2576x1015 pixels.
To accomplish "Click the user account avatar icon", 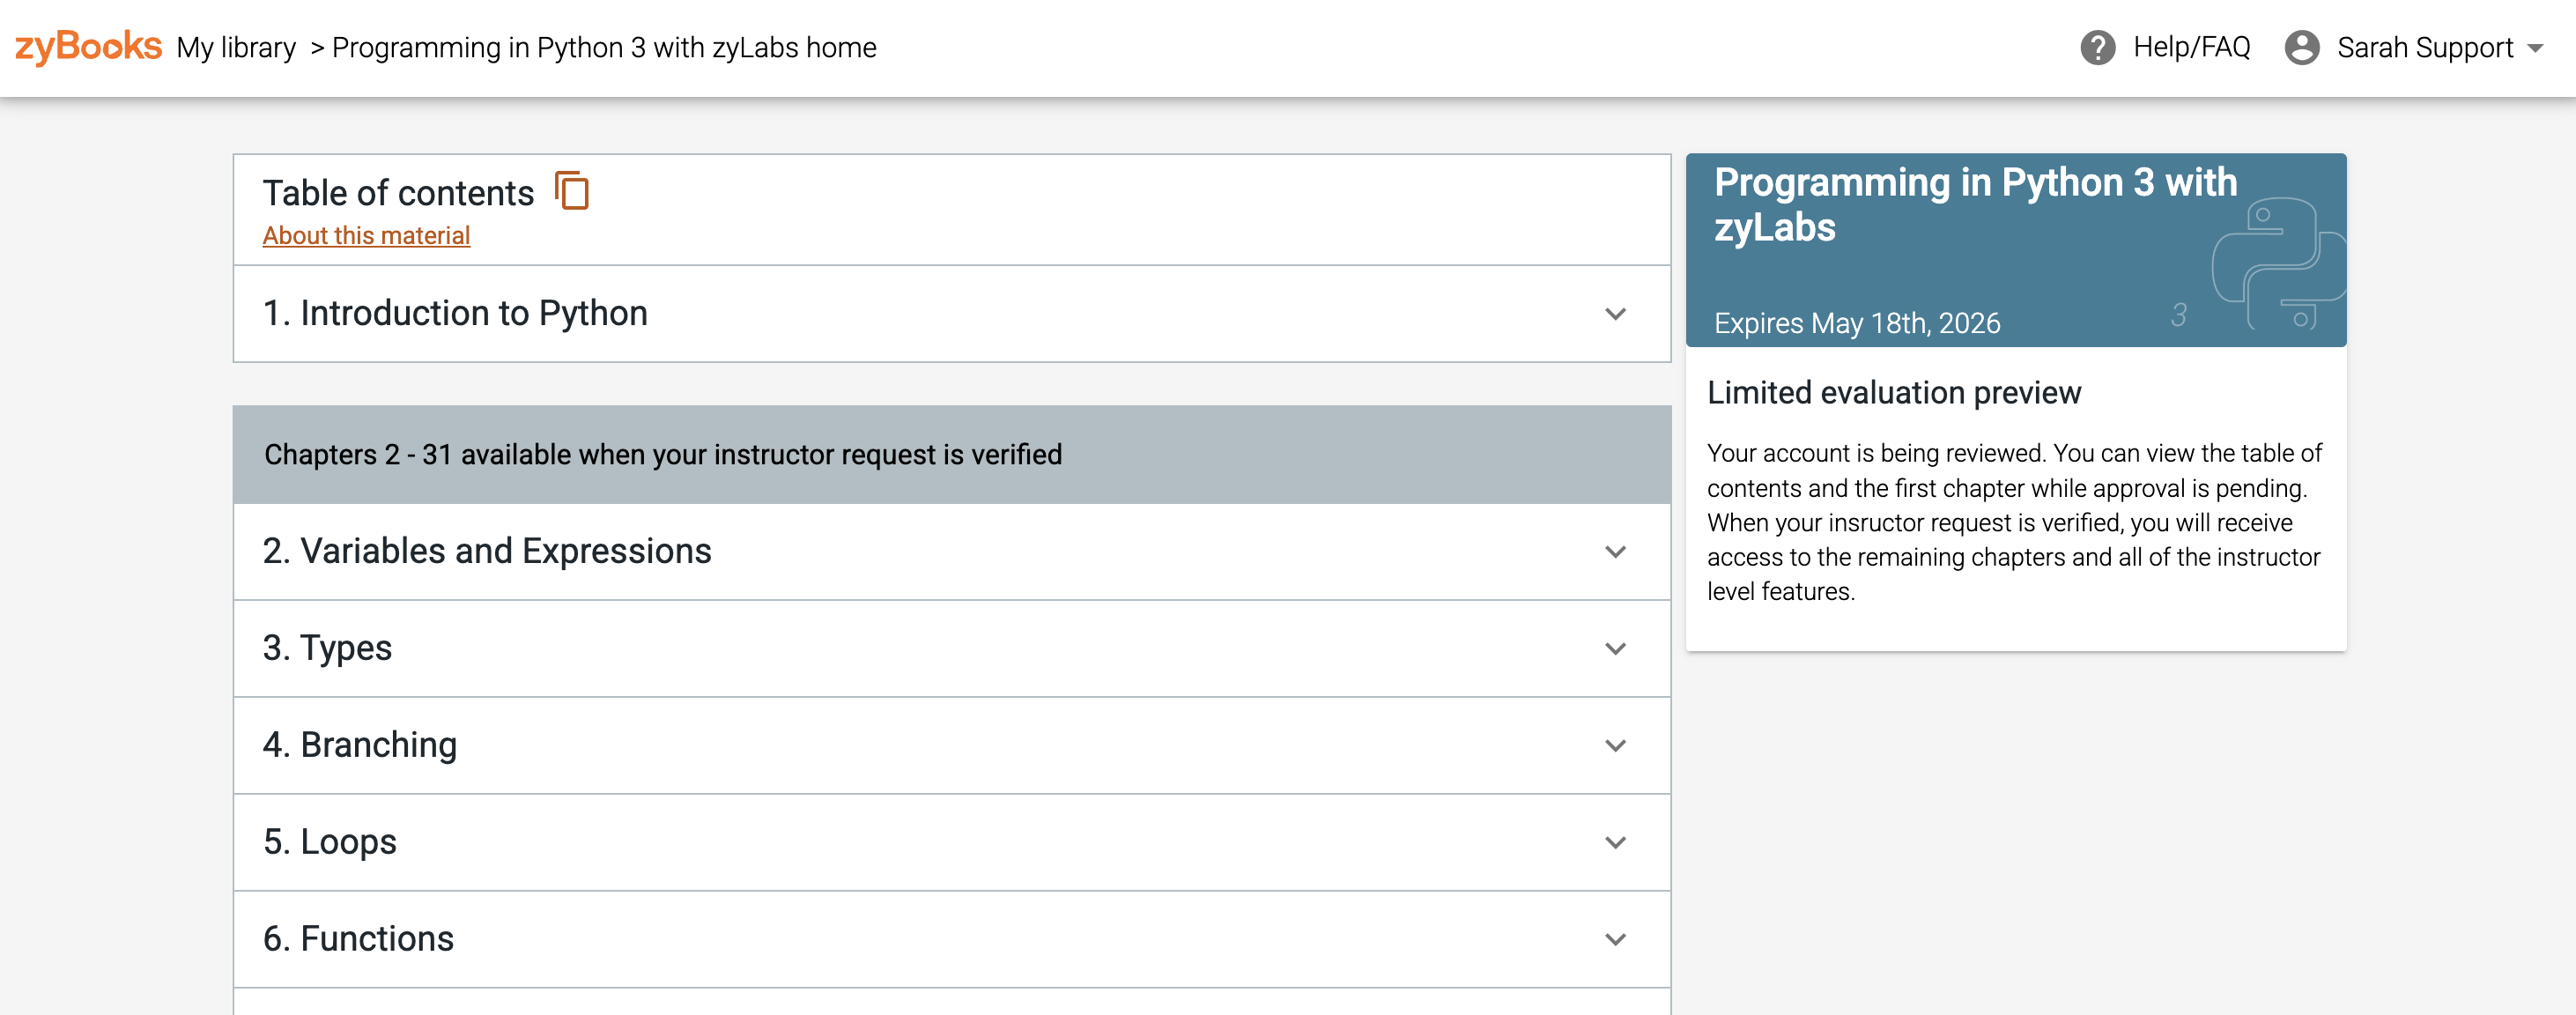I will 2301,47.
